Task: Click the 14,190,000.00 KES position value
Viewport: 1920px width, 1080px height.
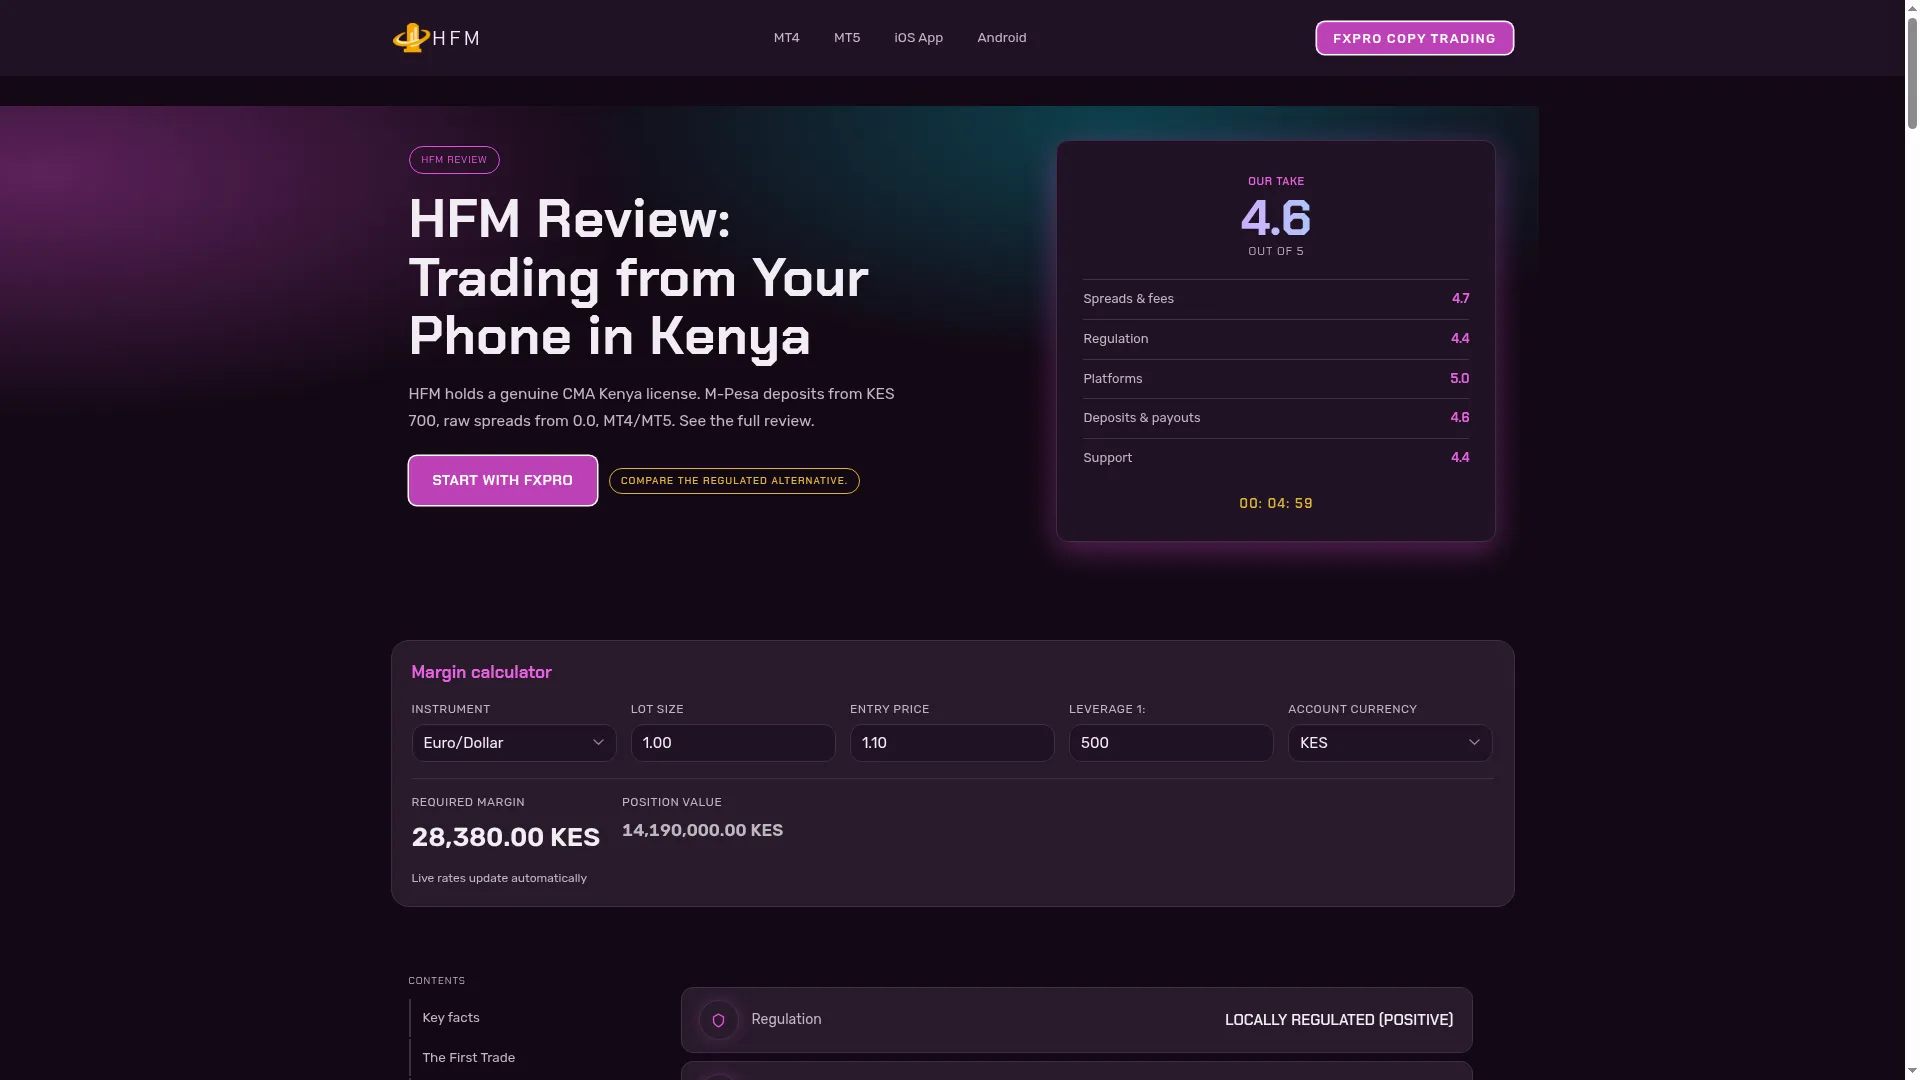Action: [702, 831]
